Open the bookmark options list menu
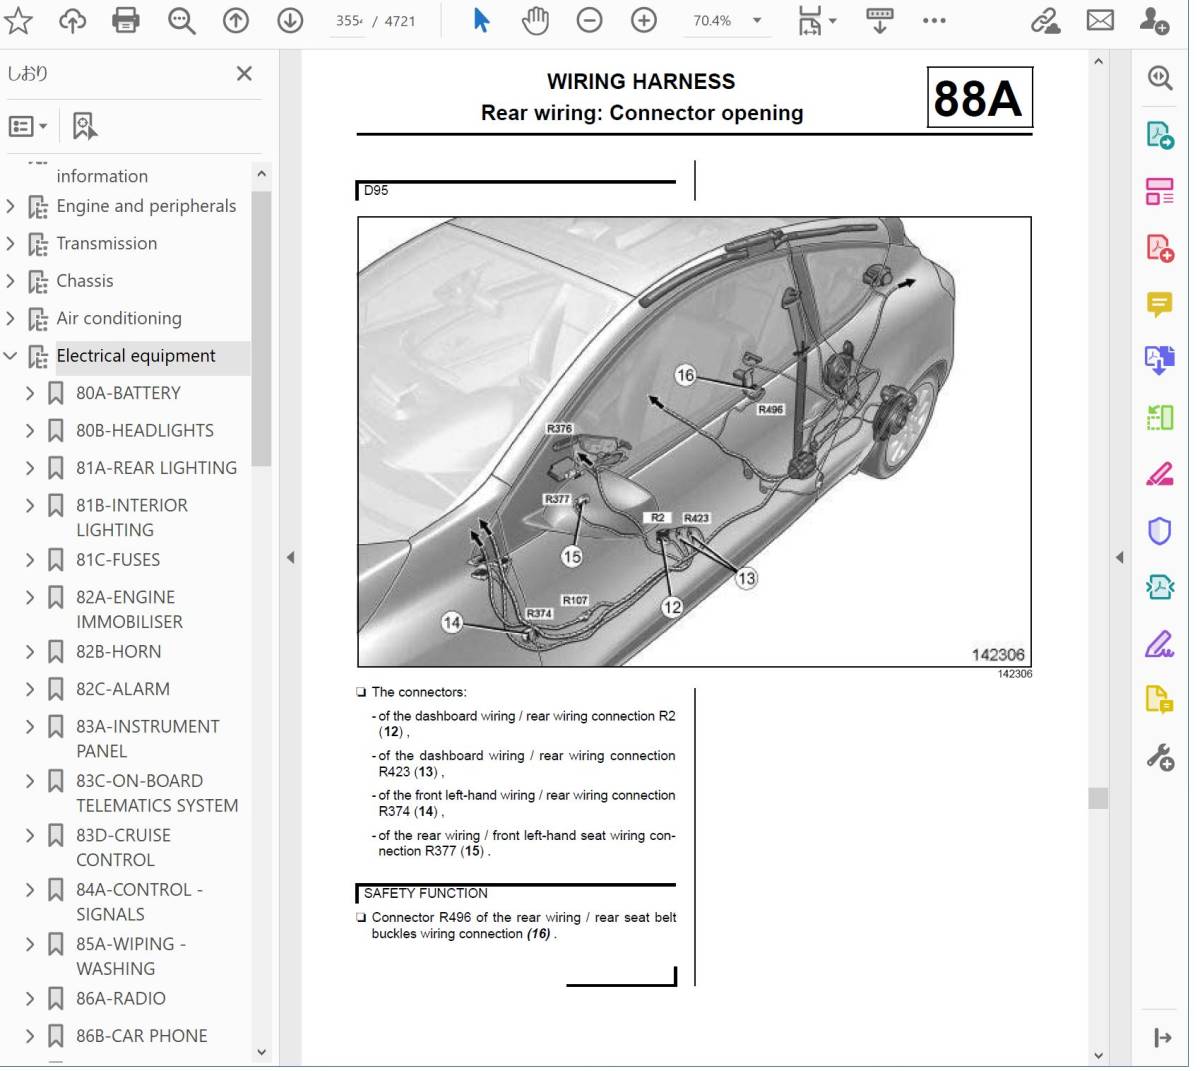The height and width of the screenshot is (1071, 1200). 27,126
